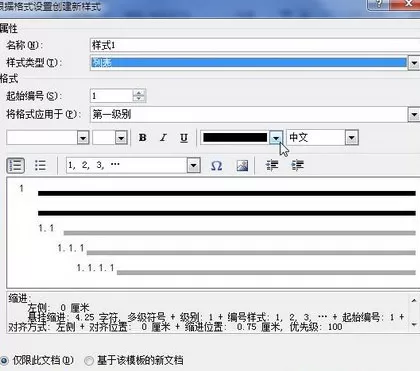The width and height of the screenshot is (420, 371).
Task: Click the 1.1.1 level in preview
Action: click(71, 248)
